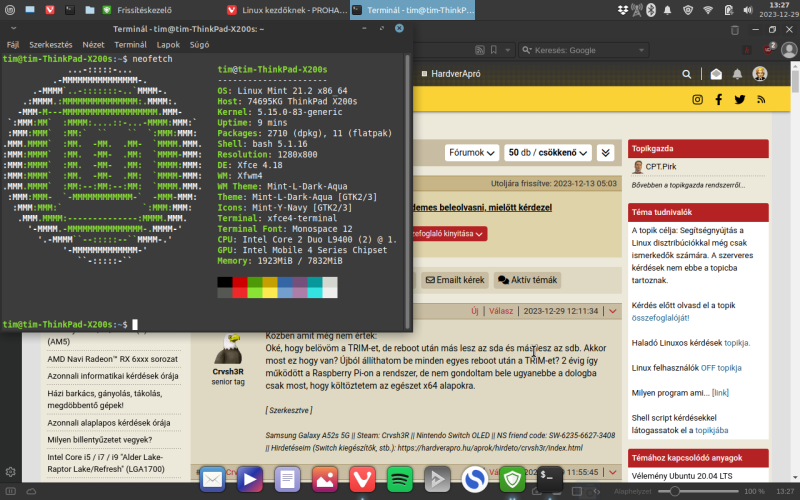Click the Vivaldi RSS feed icon in address bar
The image size is (800, 500).
click(x=480, y=50)
